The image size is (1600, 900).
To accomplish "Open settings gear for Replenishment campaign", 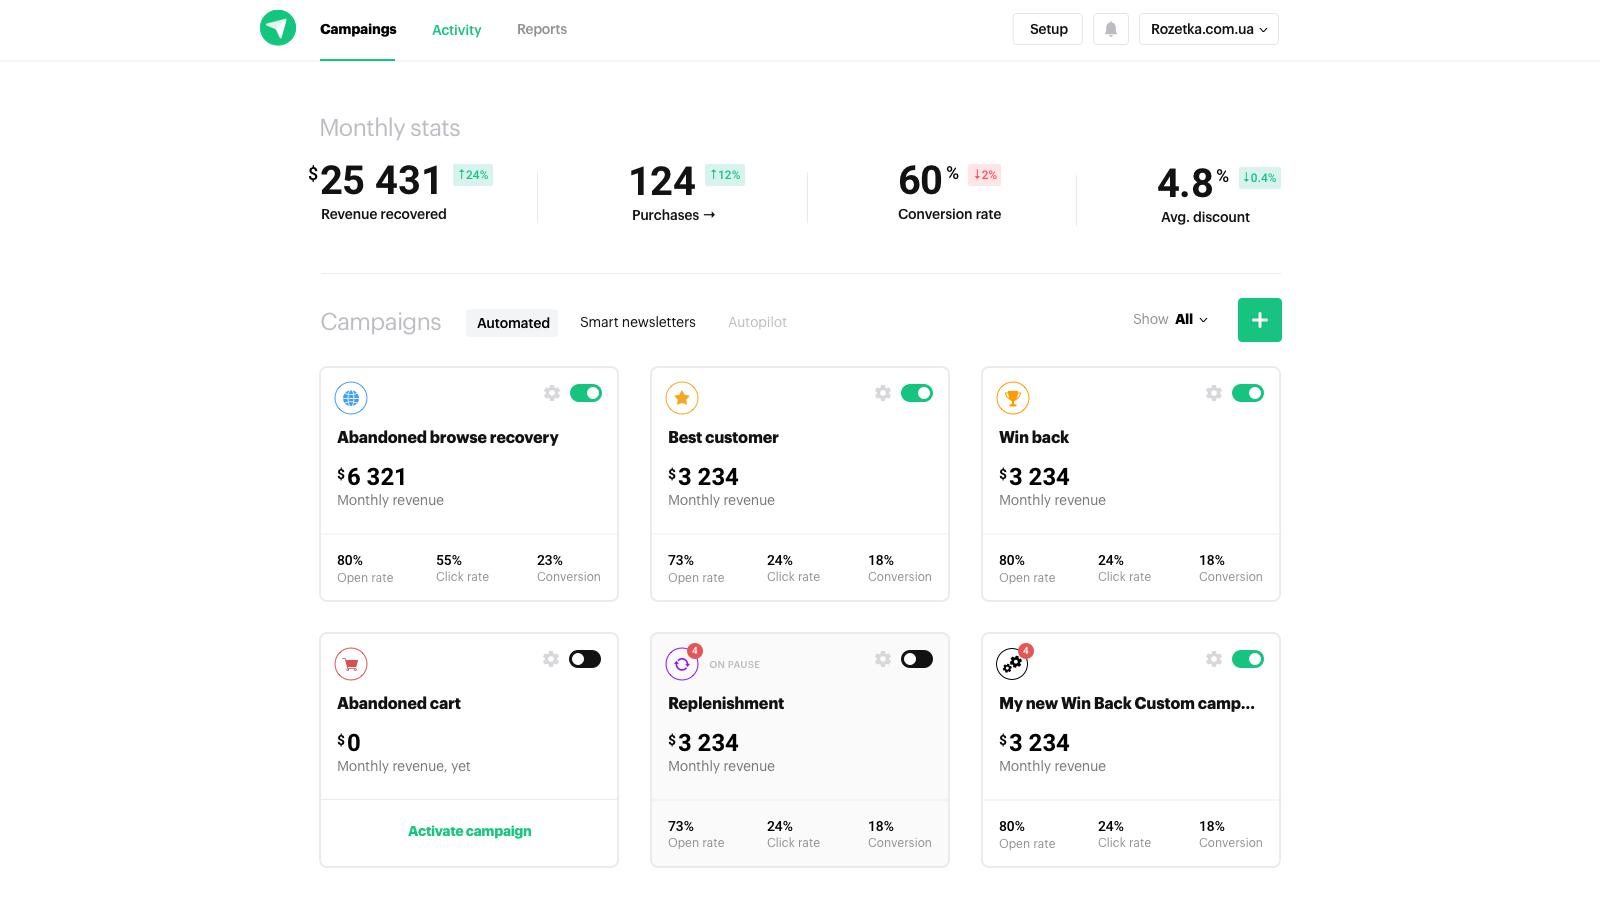I will 883,659.
